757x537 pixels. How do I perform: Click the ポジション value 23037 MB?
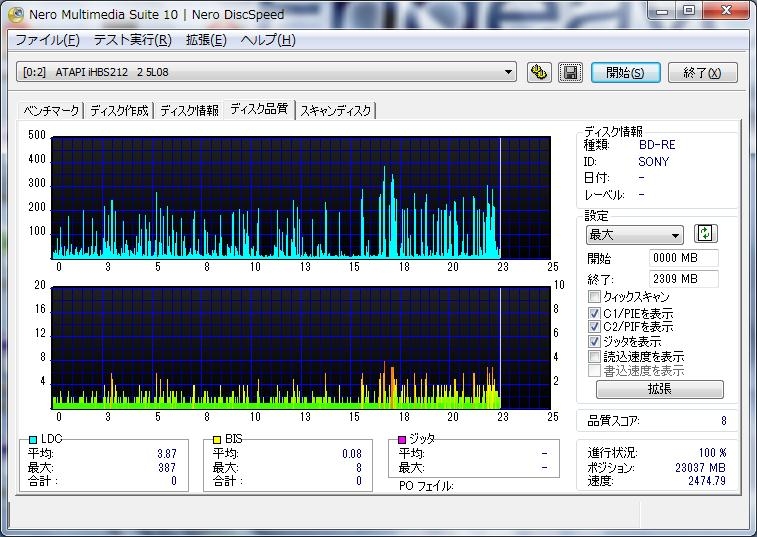pos(700,467)
